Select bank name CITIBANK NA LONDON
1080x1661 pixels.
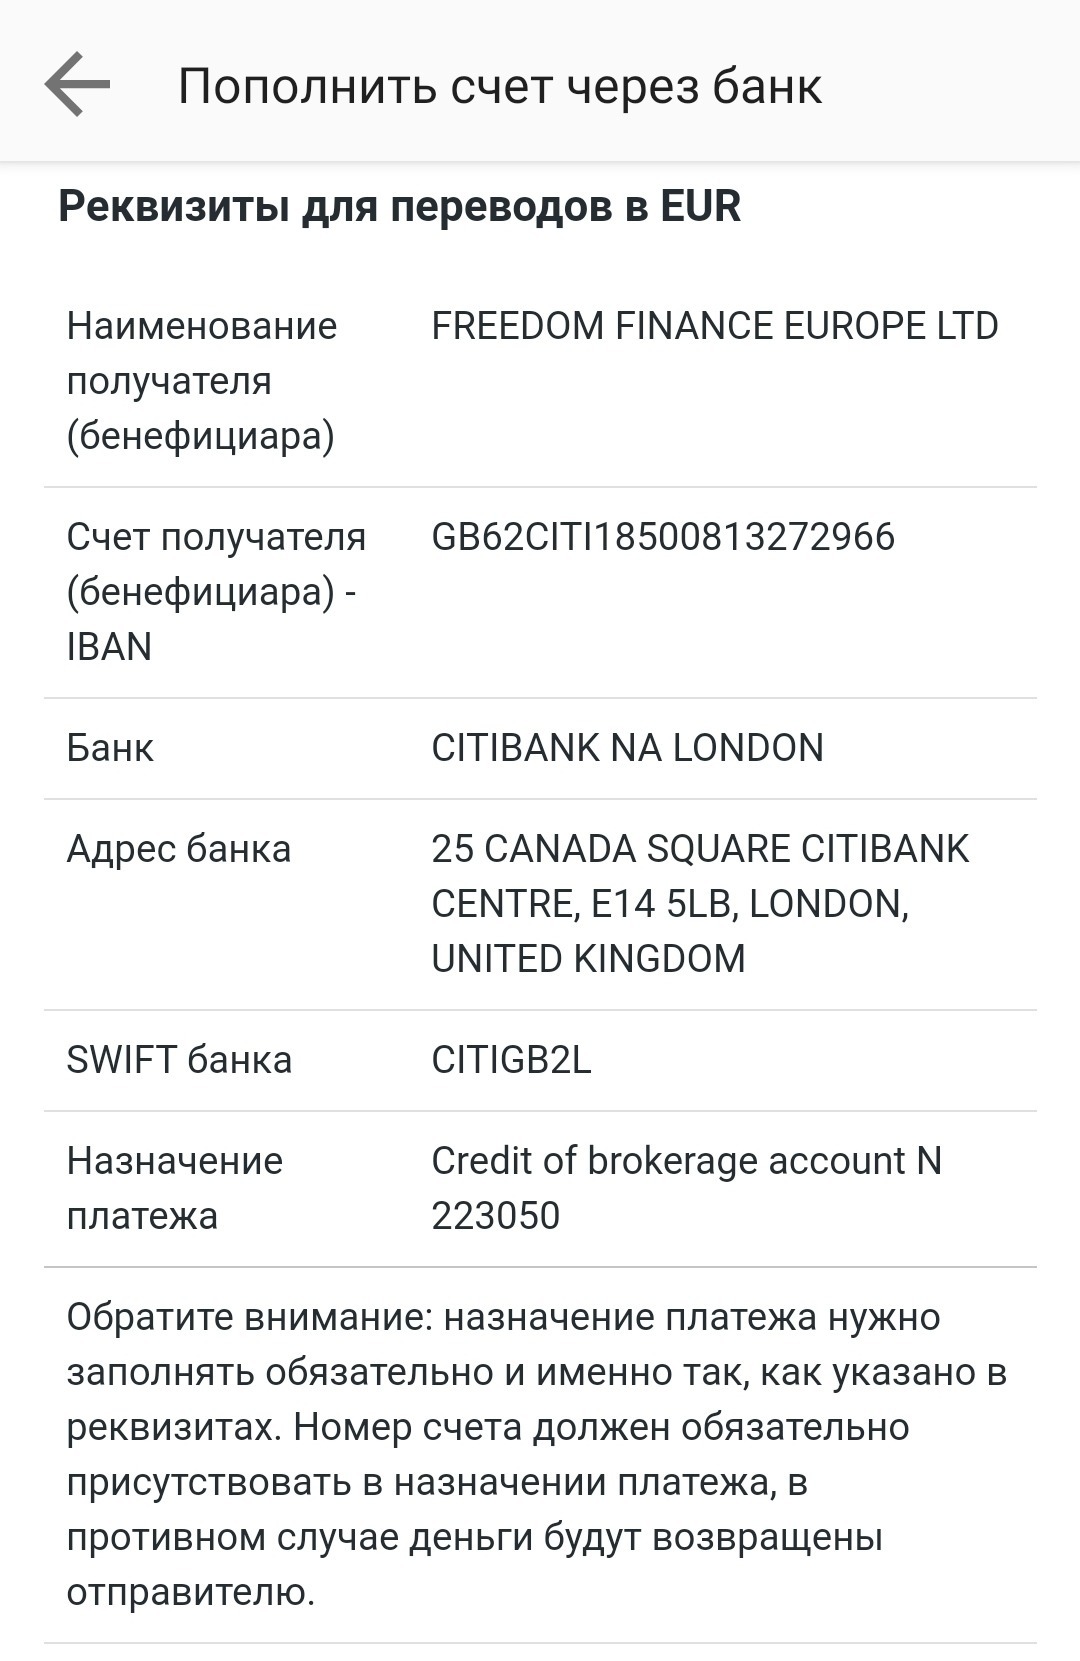(x=627, y=748)
